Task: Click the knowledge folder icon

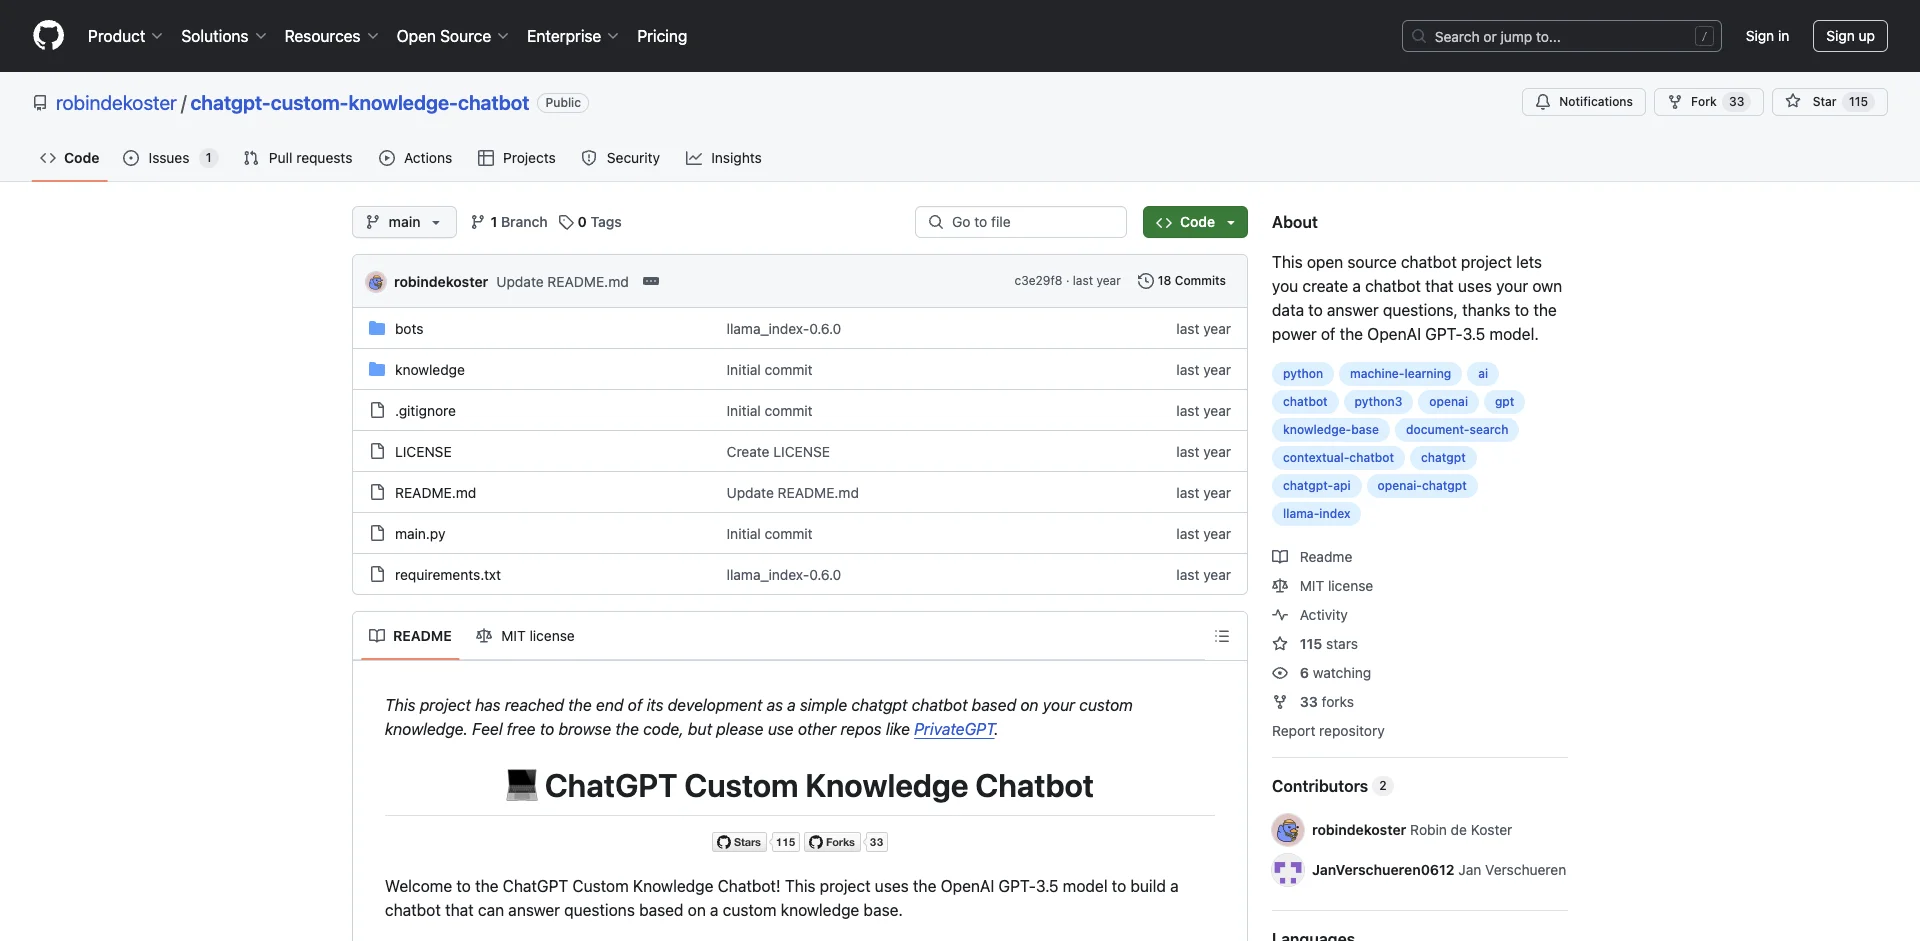Action: click(x=377, y=370)
